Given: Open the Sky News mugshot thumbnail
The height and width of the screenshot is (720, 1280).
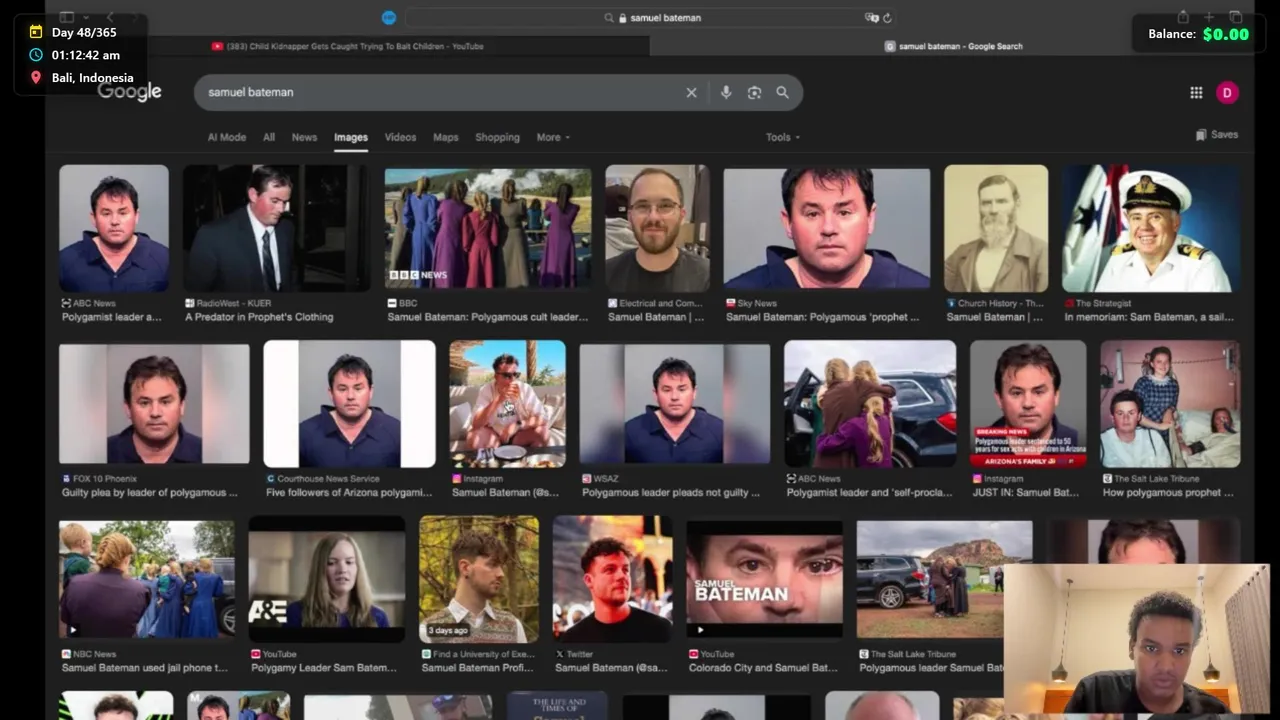Looking at the screenshot, I should pos(827,228).
